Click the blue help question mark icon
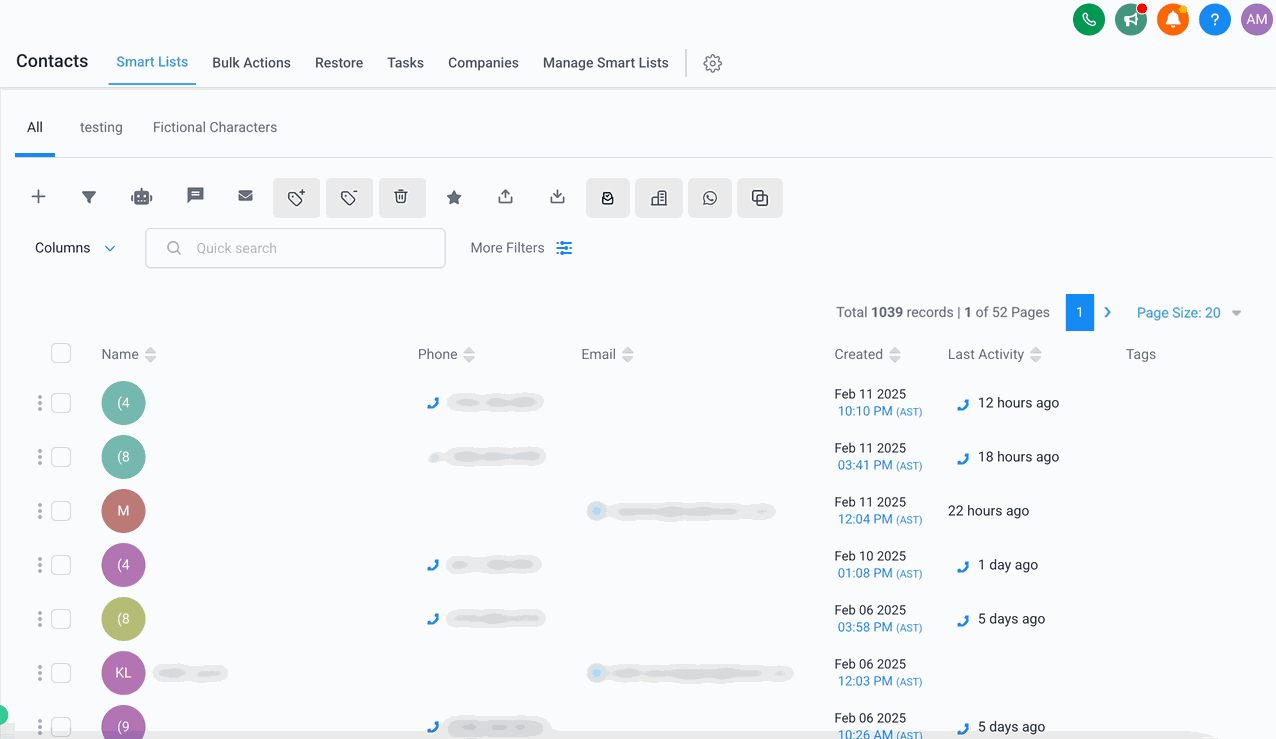The image size is (1276, 739). (1215, 19)
